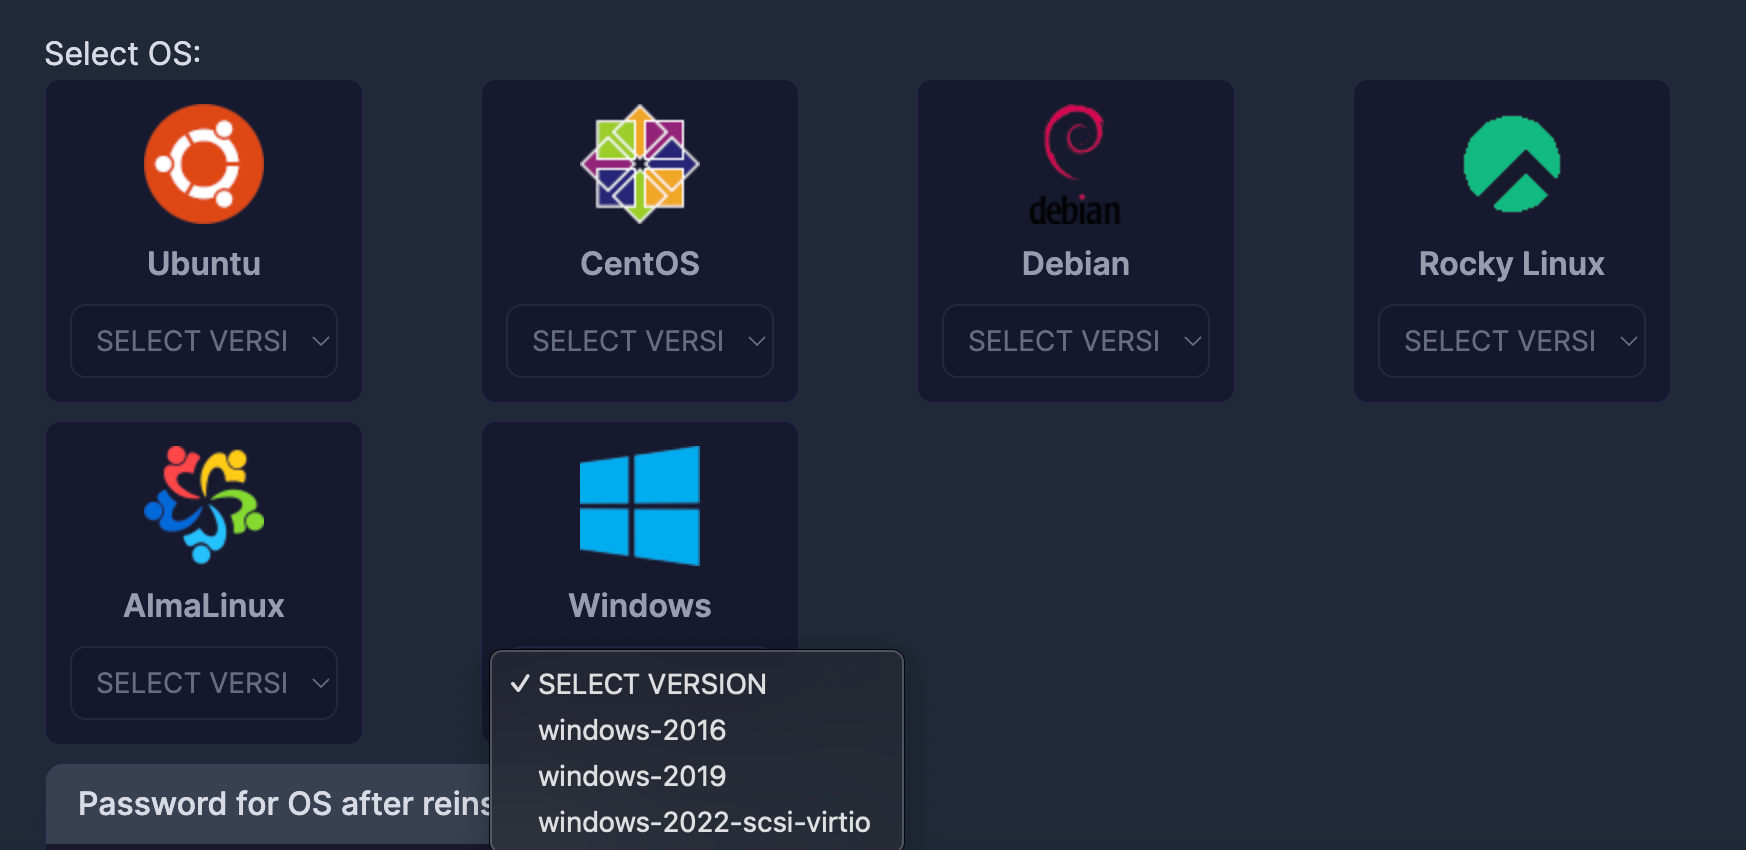Viewport: 1746px width, 850px height.
Task: Expand Rocky Linux version dropdown
Action: (x=1511, y=341)
